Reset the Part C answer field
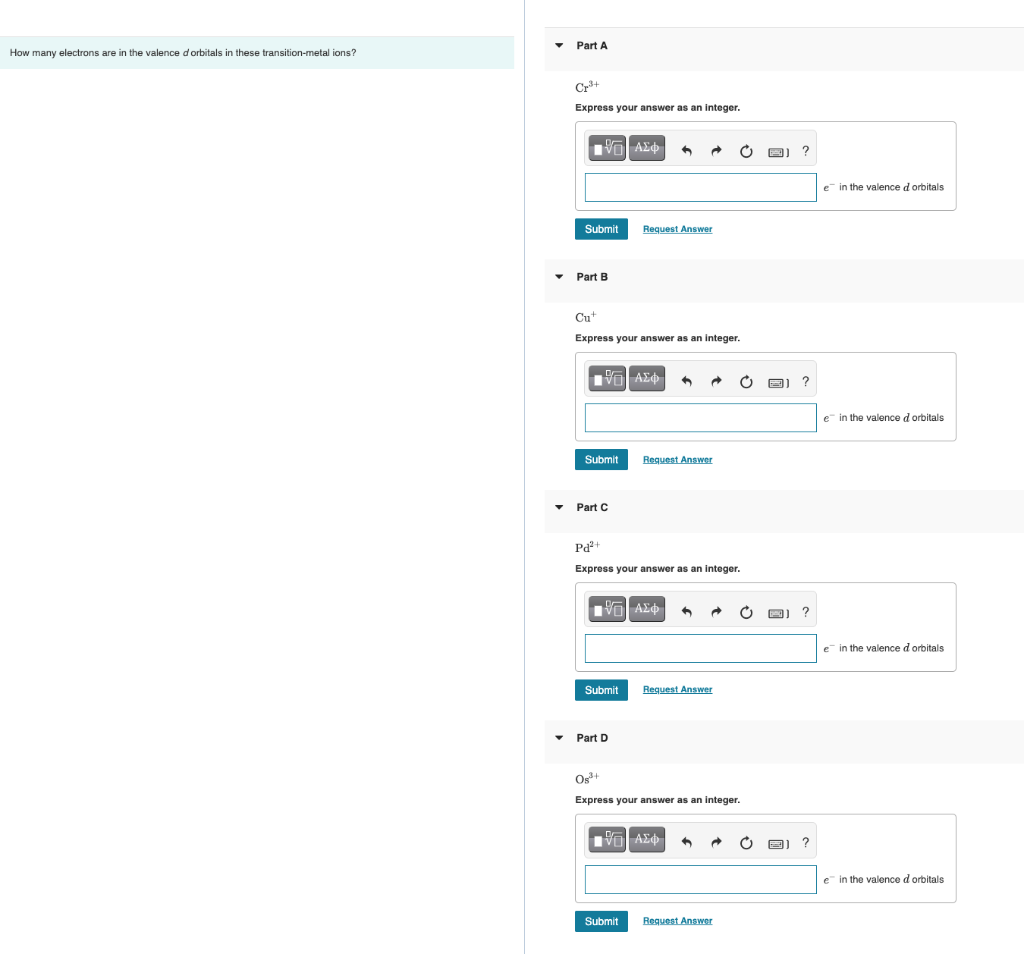The image size is (1024, 954). click(746, 612)
